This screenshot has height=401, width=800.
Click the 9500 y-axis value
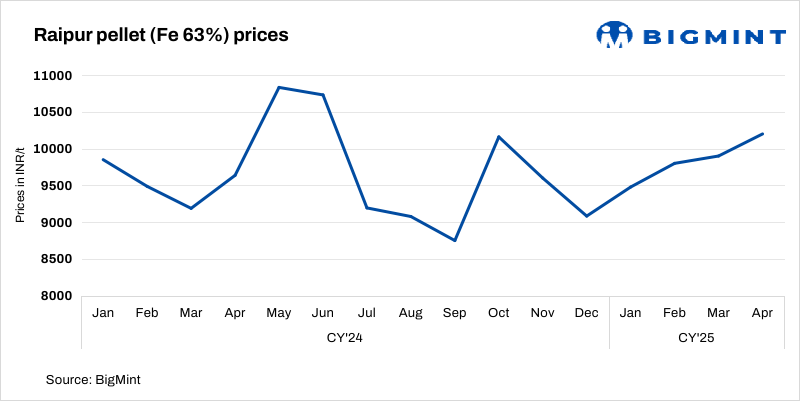coord(55,186)
